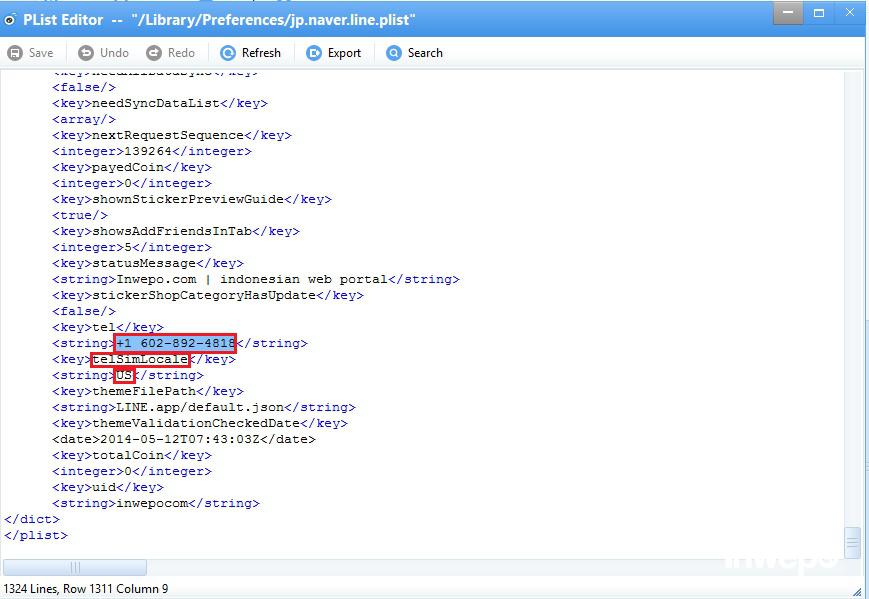This screenshot has height=599, width=869.
Task: Click the Save button label
Action: [x=41, y=53]
